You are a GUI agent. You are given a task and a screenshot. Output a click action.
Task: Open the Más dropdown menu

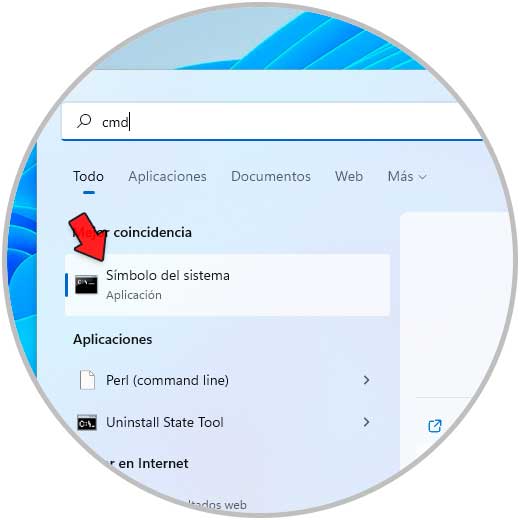pos(407,176)
